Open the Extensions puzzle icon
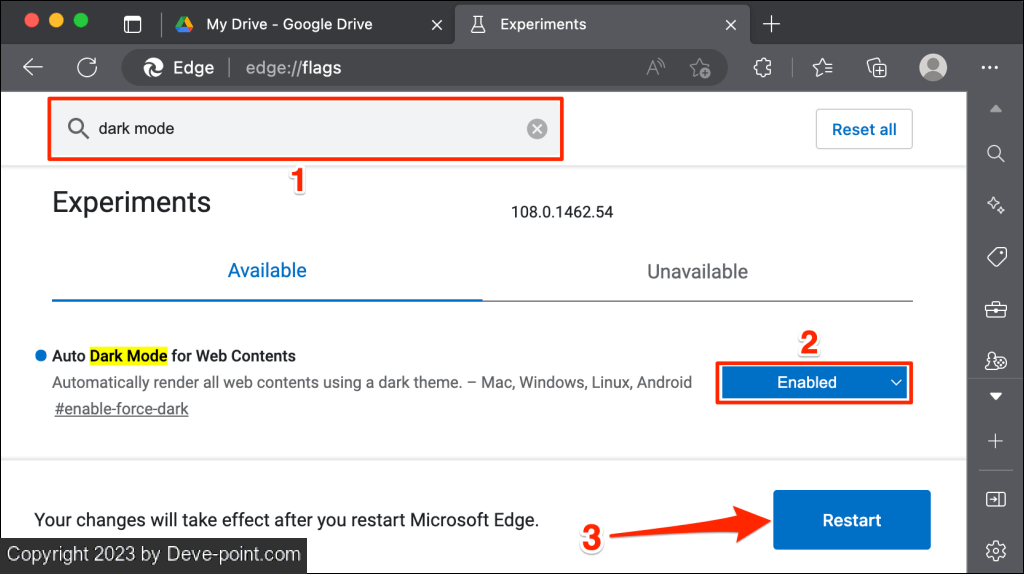The image size is (1024, 574). point(762,68)
